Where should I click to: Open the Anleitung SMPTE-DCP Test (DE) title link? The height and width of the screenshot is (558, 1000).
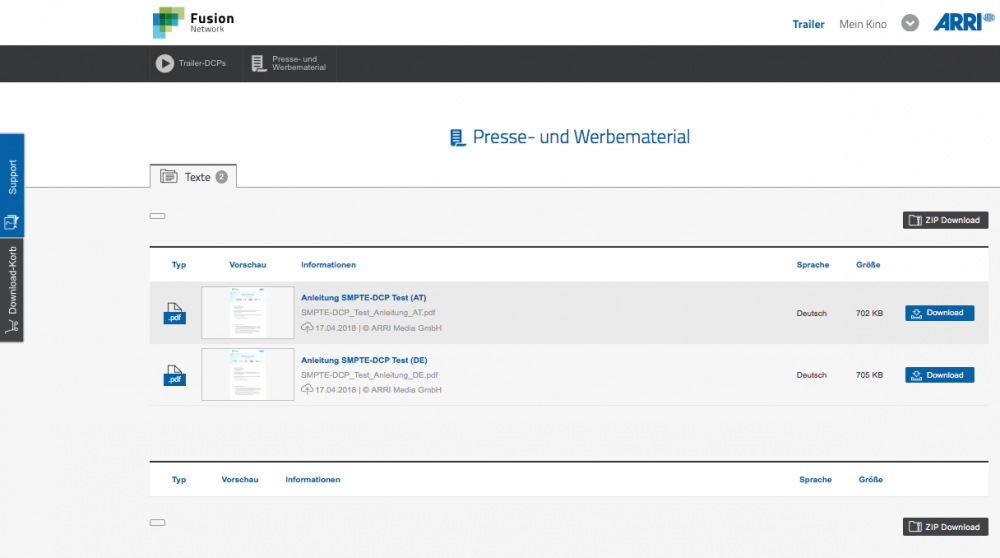pyautogui.click(x=364, y=360)
